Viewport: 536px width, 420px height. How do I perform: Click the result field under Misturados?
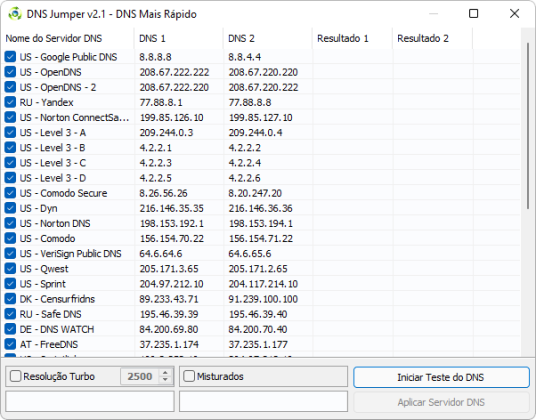264,402
